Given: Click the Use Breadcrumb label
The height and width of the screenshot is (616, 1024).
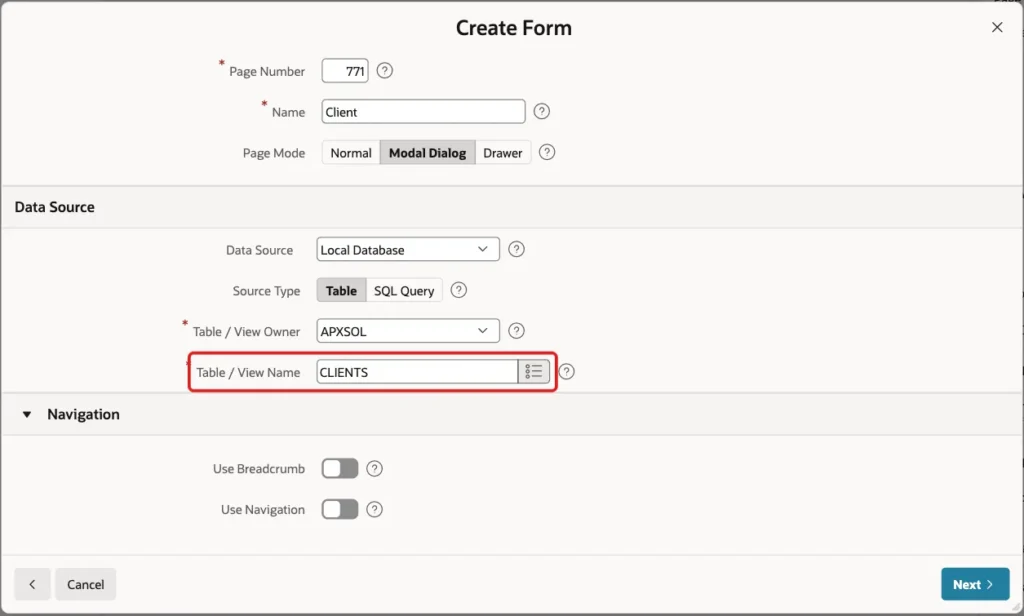Looking at the screenshot, I should [259, 468].
